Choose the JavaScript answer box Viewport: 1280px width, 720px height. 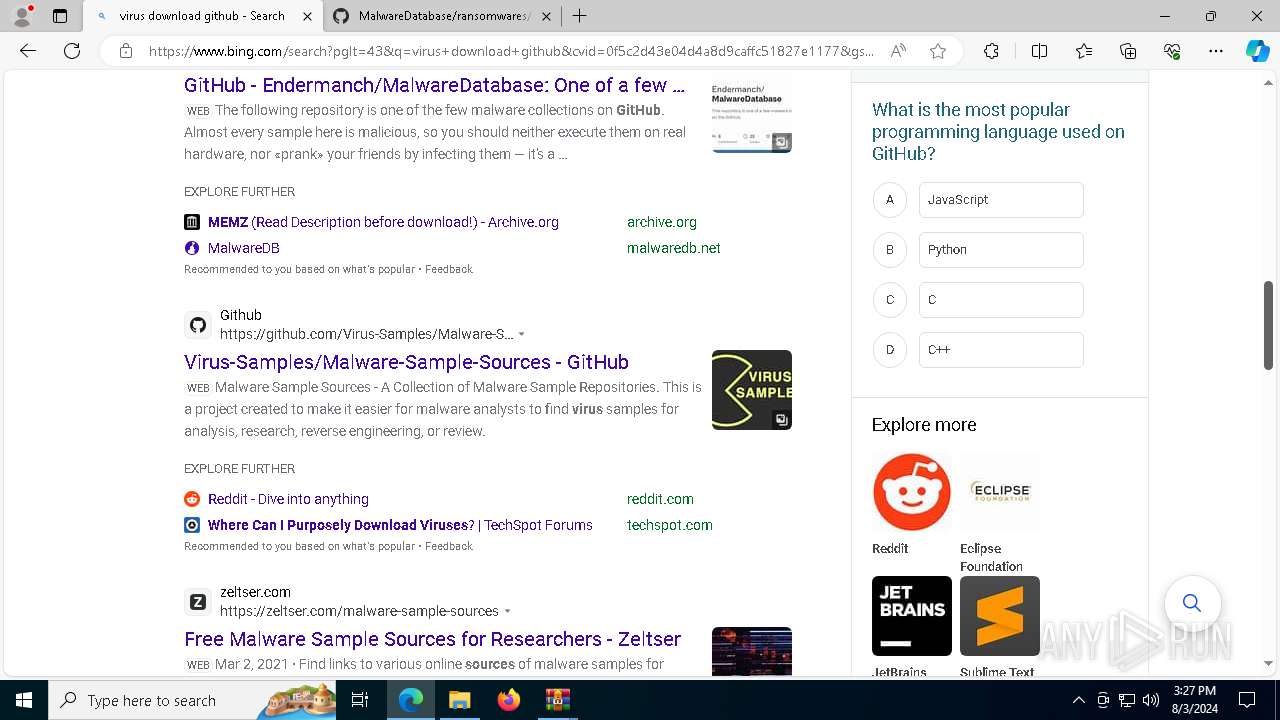[1001, 199]
